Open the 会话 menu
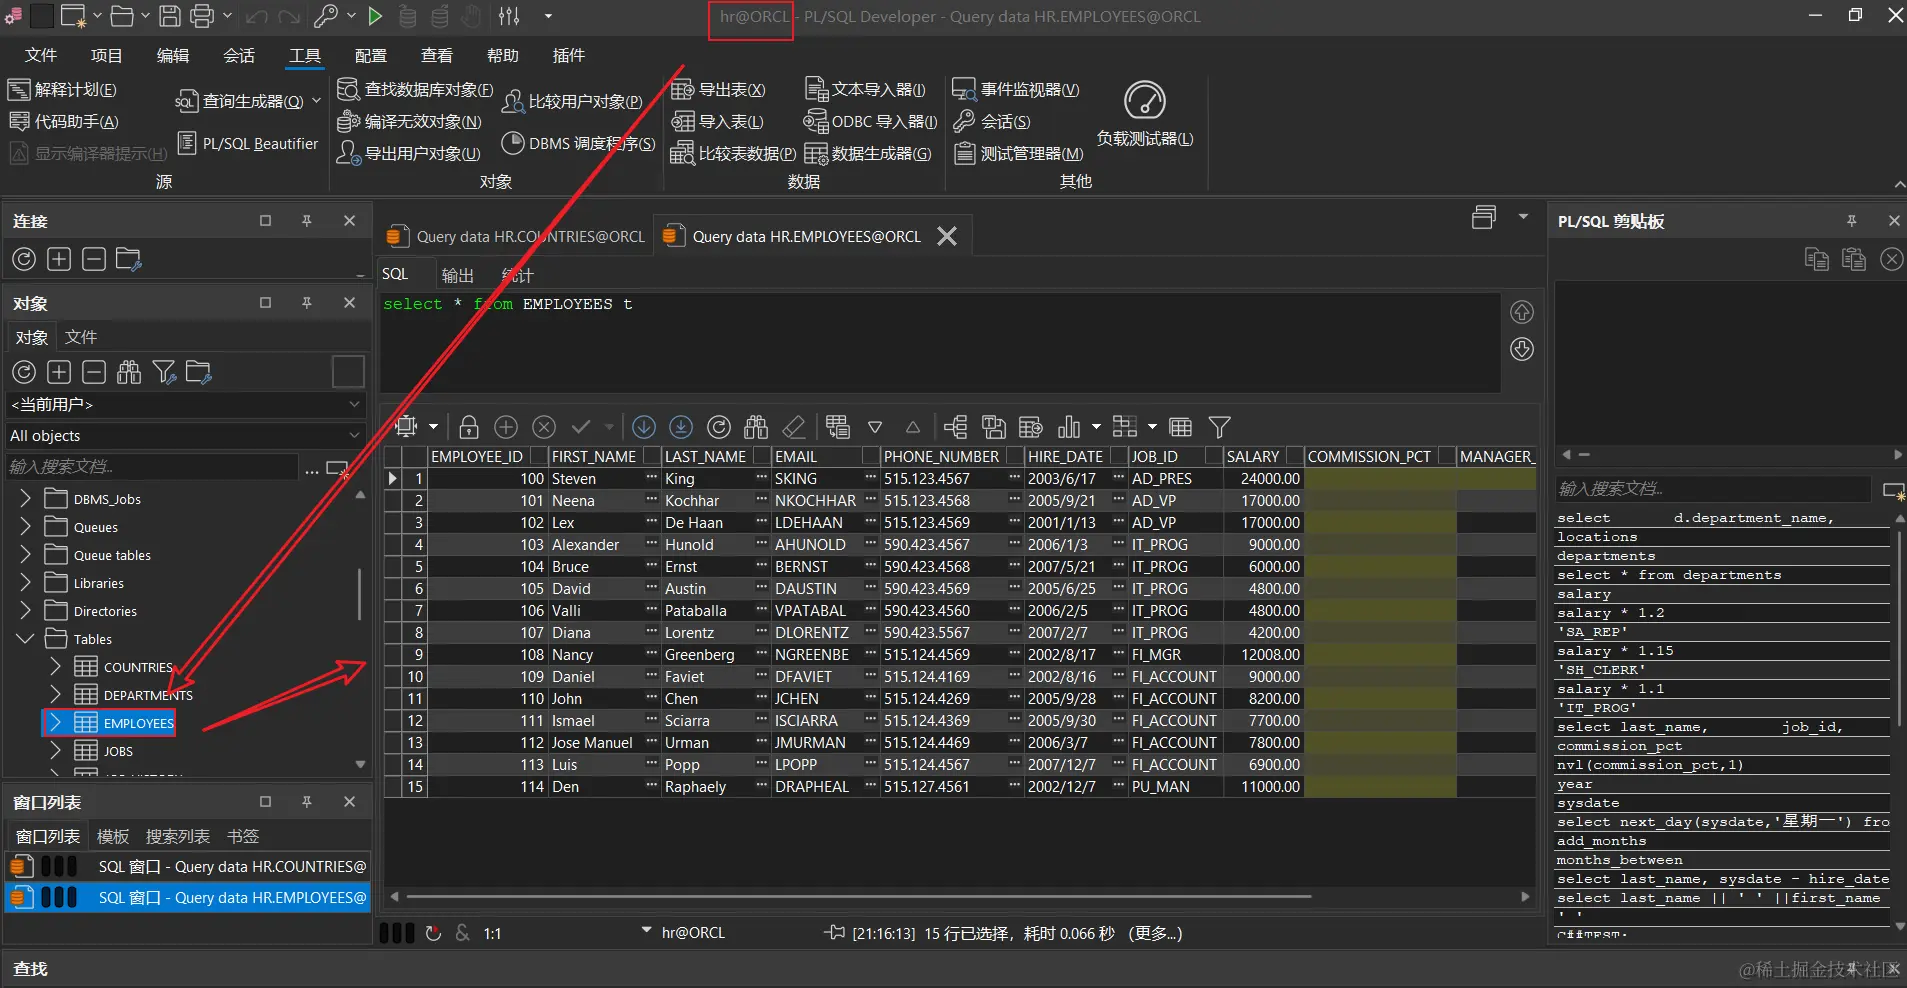The image size is (1907, 988). [x=239, y=56]
